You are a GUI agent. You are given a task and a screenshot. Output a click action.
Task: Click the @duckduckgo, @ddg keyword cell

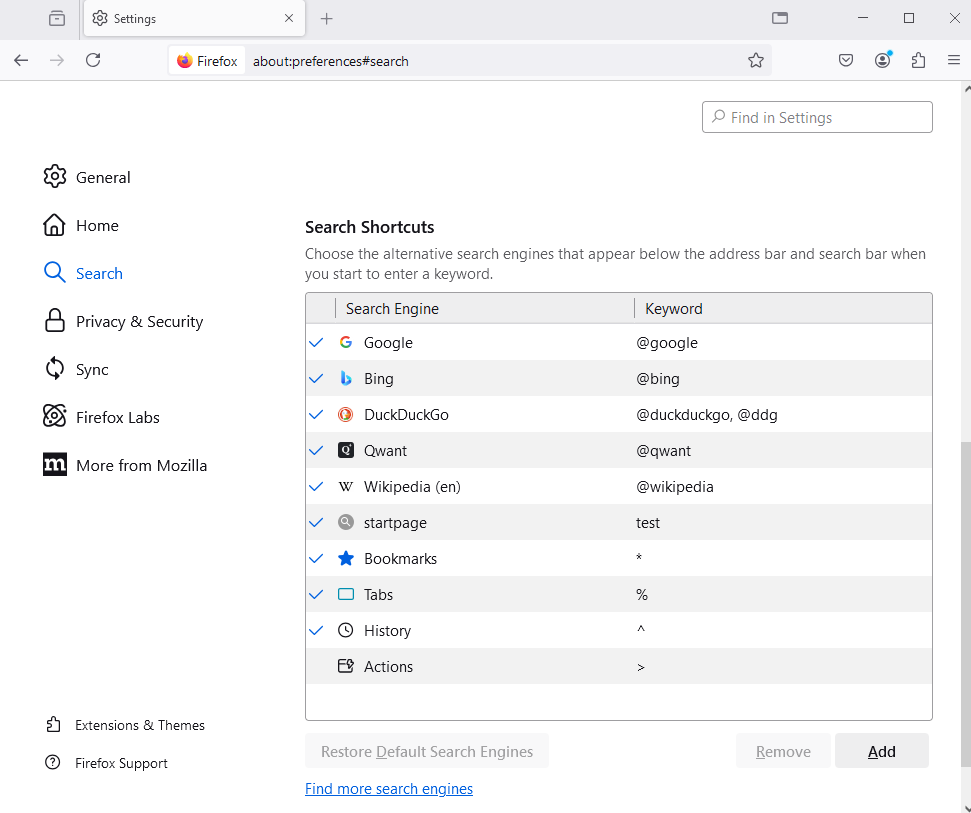(x=707, y=414)
